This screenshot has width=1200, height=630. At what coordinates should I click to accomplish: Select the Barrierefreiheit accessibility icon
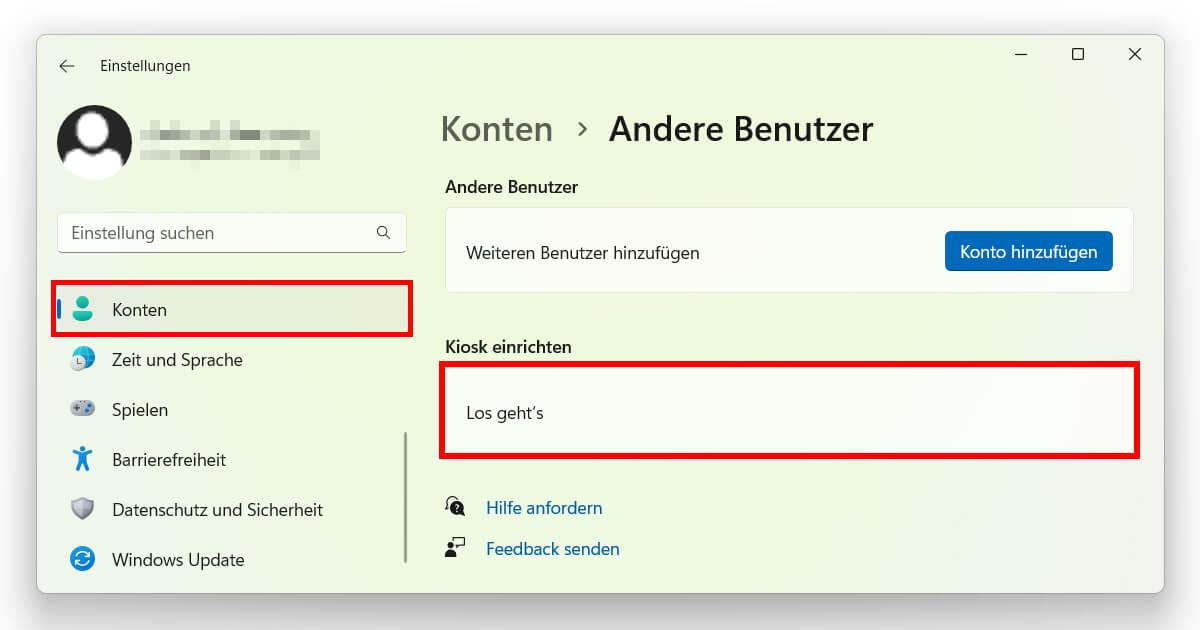[x=82, y=459]
